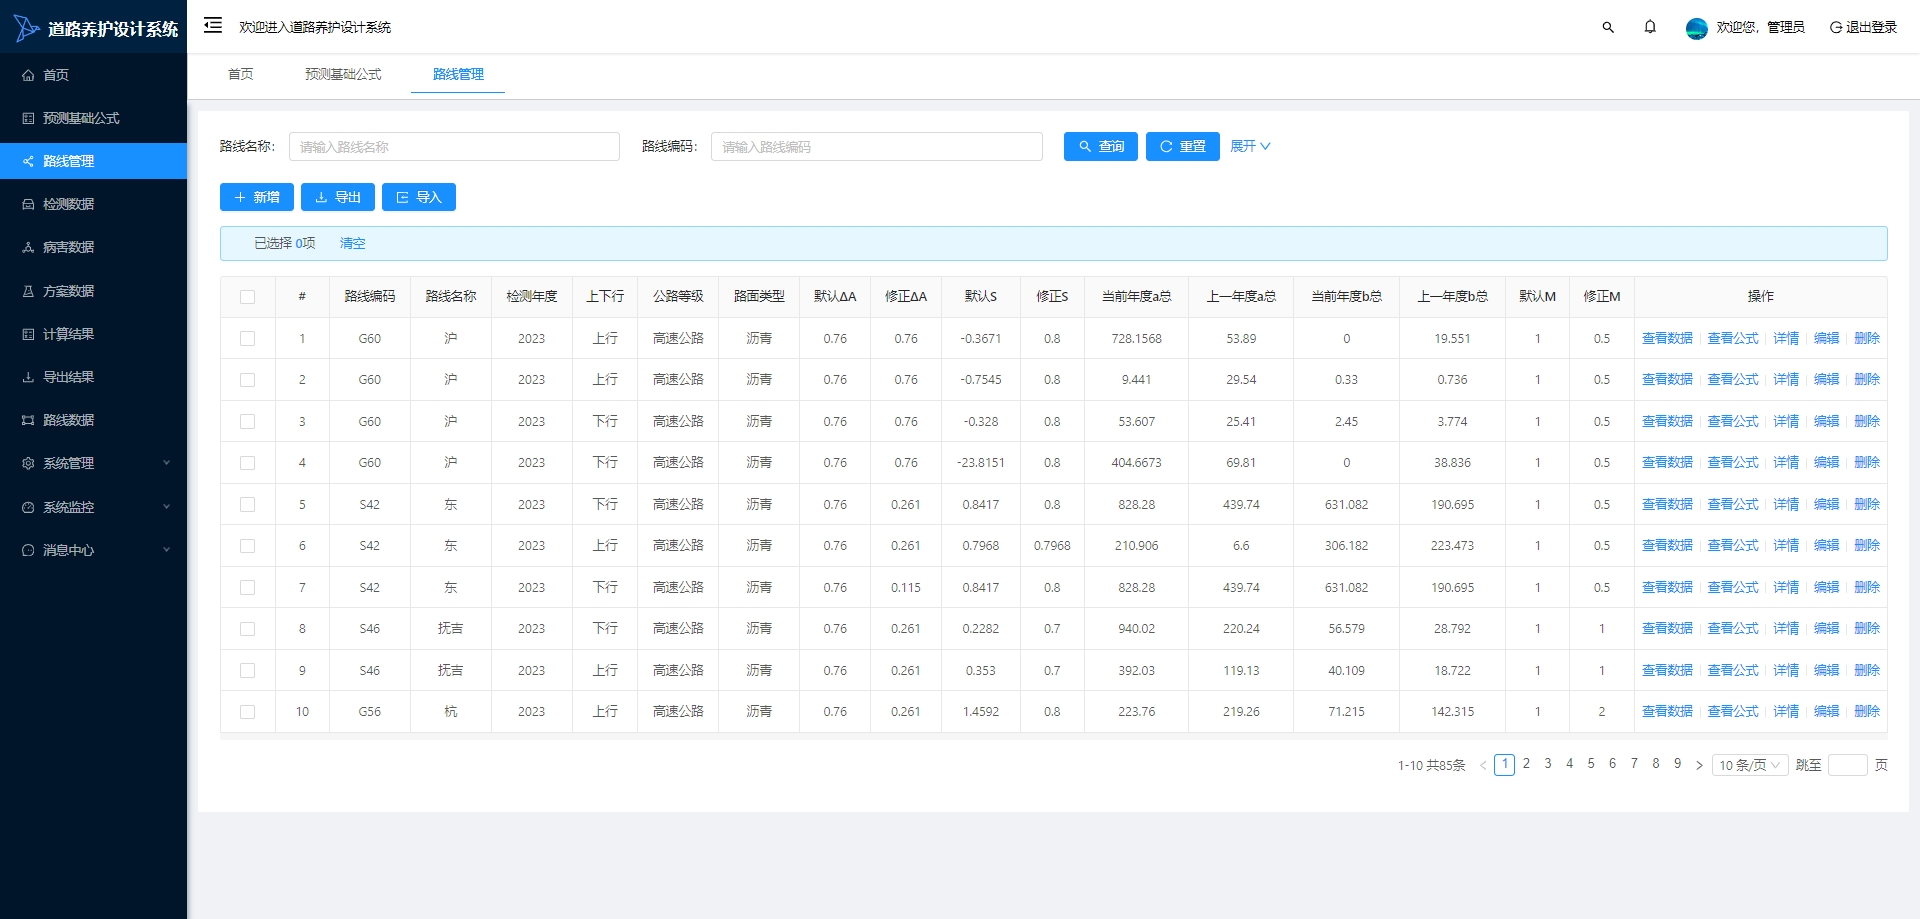The image size is (1920, 919).
Task: Collapse sidebar with the hamburger menu icon
Action: click(213, 25)
